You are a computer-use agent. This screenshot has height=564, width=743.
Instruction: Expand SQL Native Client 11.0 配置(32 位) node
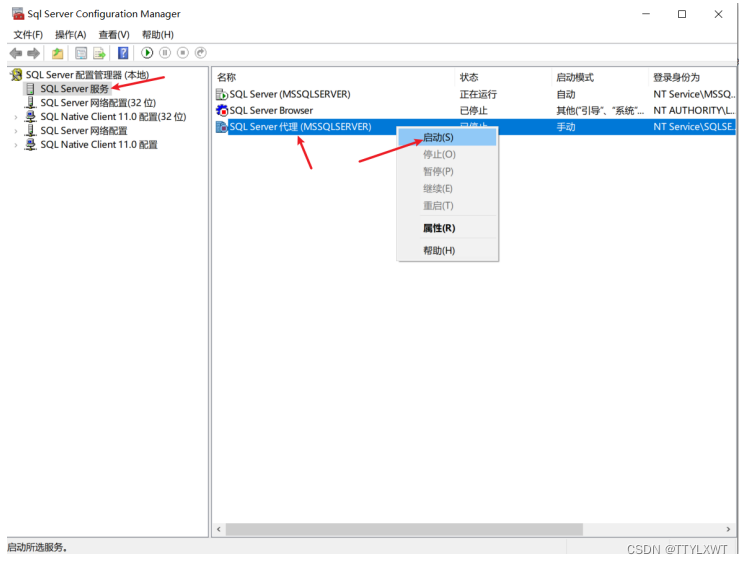tap(16, 117)
